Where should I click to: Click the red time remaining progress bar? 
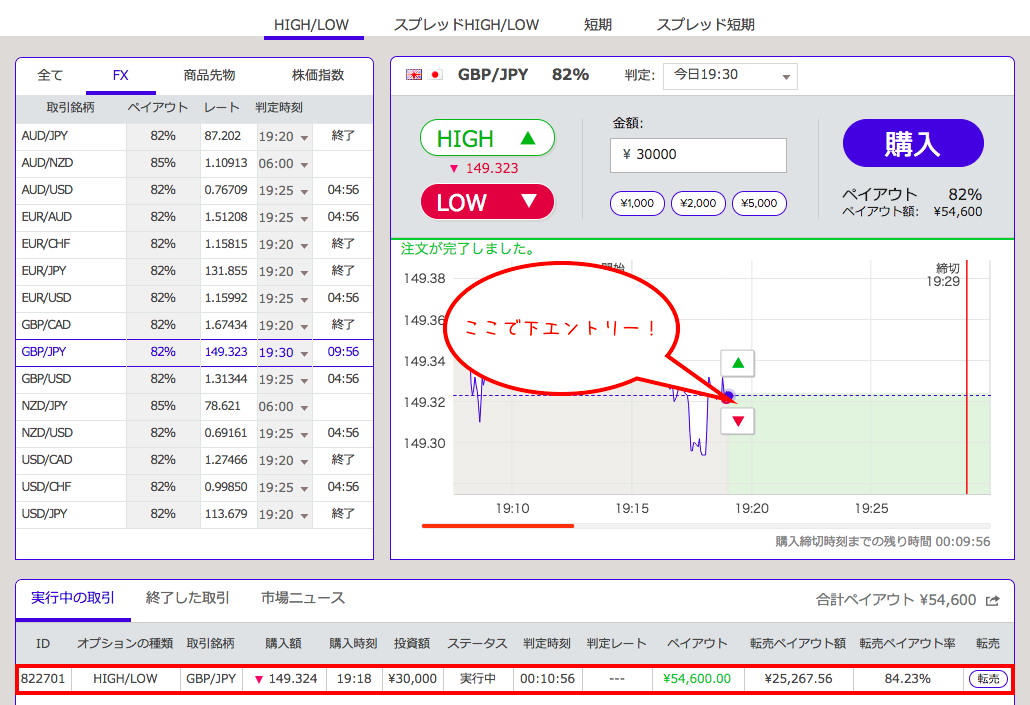[498, 525]
